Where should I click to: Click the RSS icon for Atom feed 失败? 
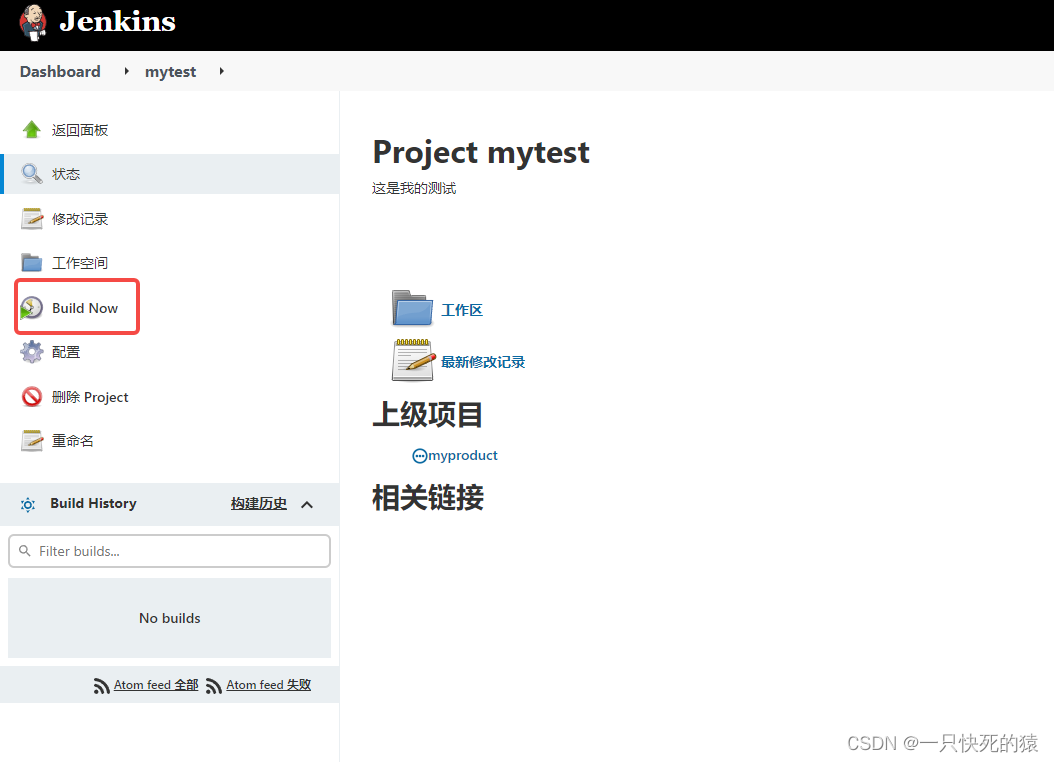(x=214, y=686)
